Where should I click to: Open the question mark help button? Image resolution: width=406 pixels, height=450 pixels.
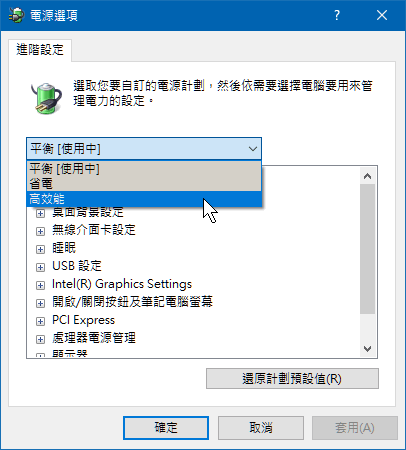(337, 15)
